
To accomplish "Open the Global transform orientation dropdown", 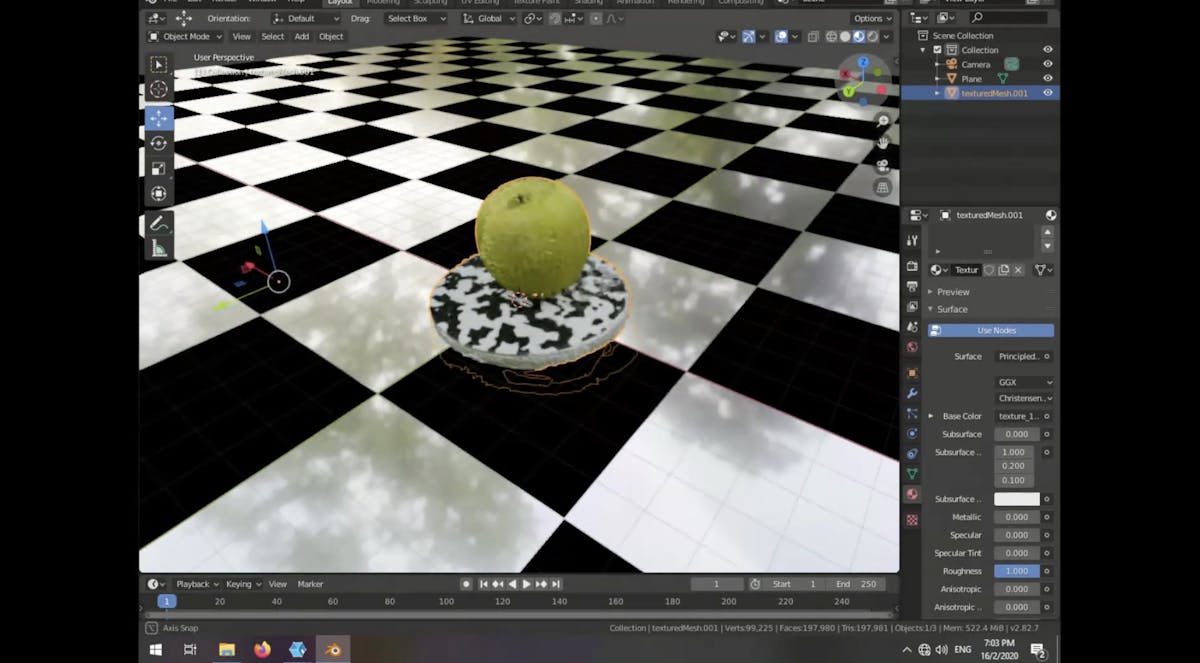I will (489, 18).
